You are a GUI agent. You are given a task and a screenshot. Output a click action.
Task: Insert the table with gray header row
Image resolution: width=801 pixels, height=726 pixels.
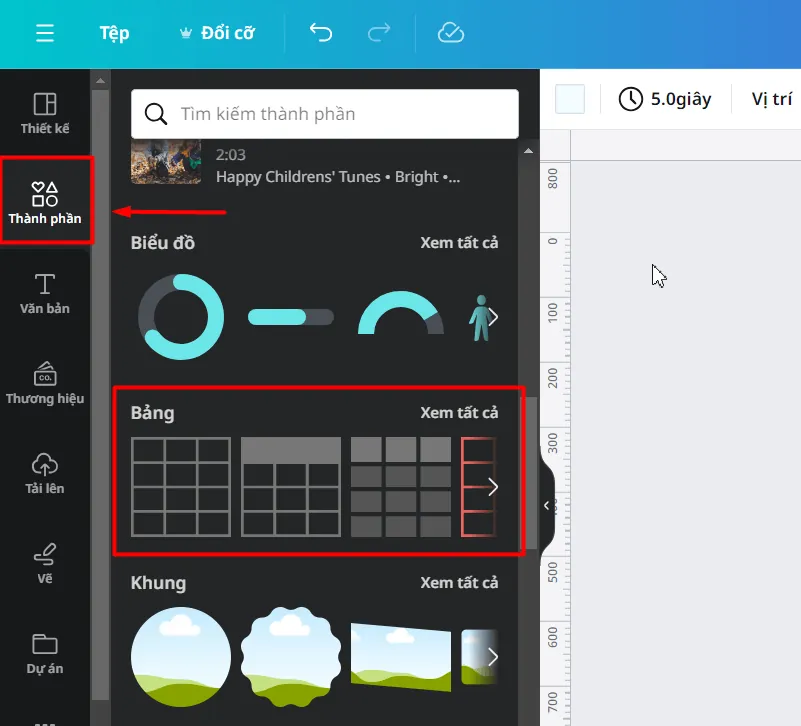coord(291,487)
